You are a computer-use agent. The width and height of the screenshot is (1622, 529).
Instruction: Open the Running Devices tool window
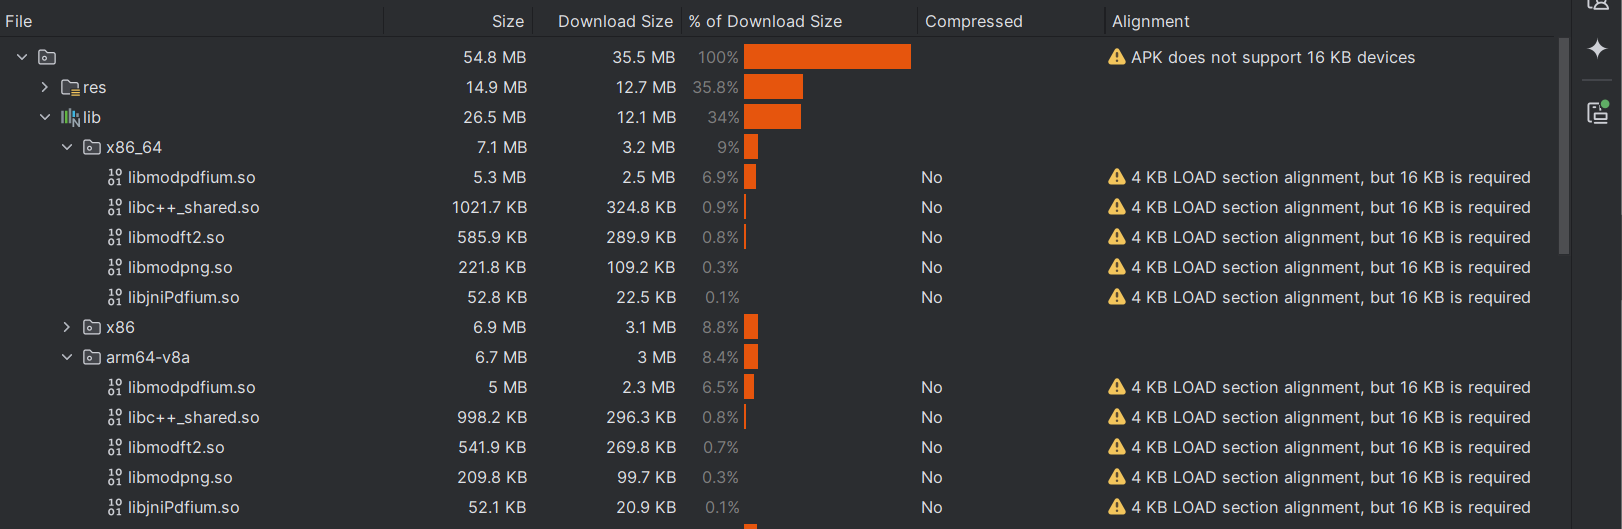click(1597, 112)
